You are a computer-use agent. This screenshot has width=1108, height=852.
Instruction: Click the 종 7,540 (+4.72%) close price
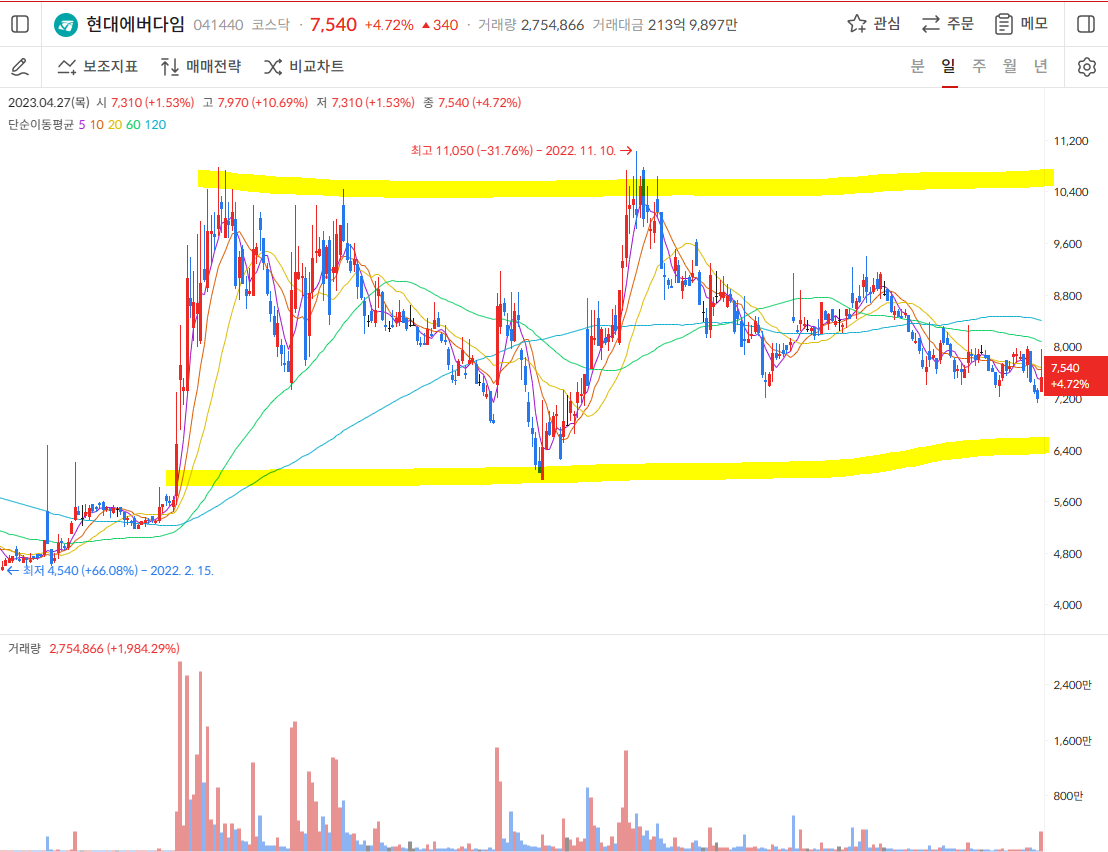472,103
